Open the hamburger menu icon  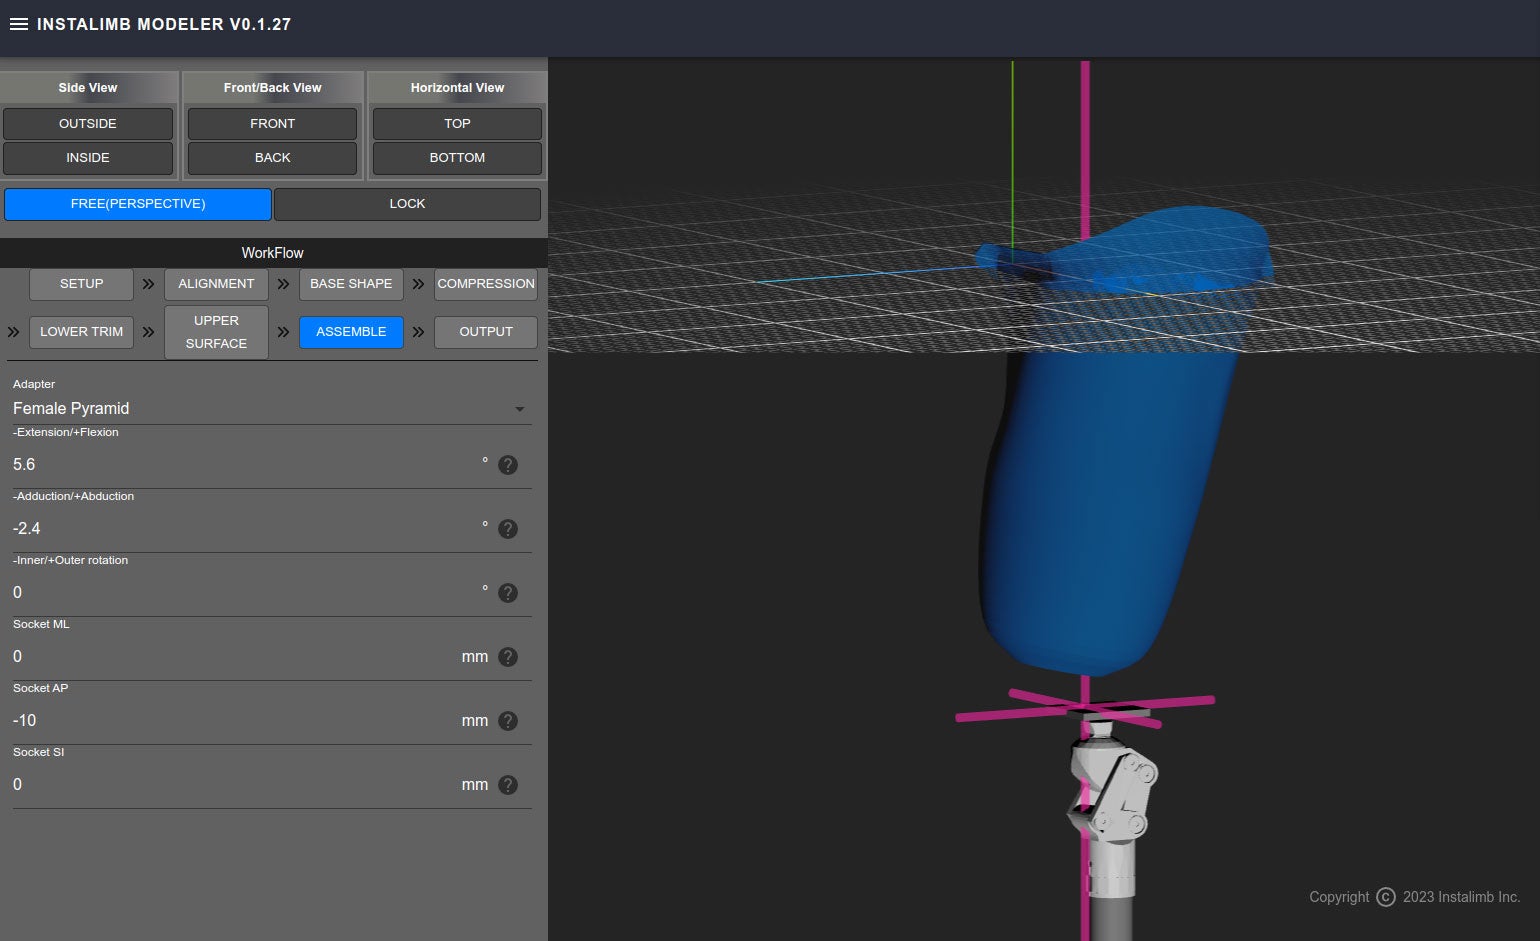coord(18,24)
